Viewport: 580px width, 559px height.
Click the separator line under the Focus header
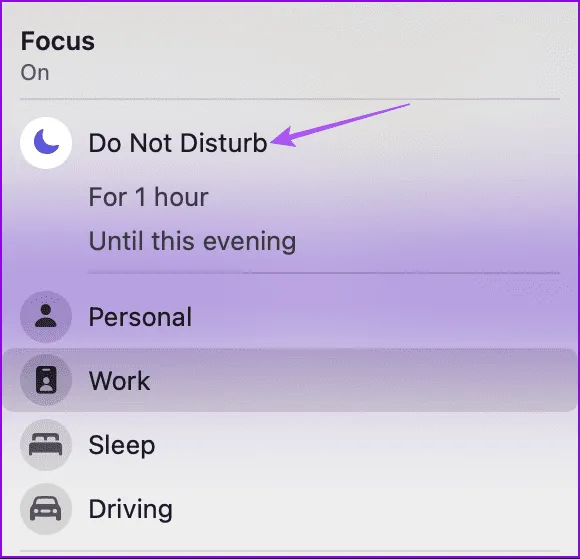coord(290,99)
